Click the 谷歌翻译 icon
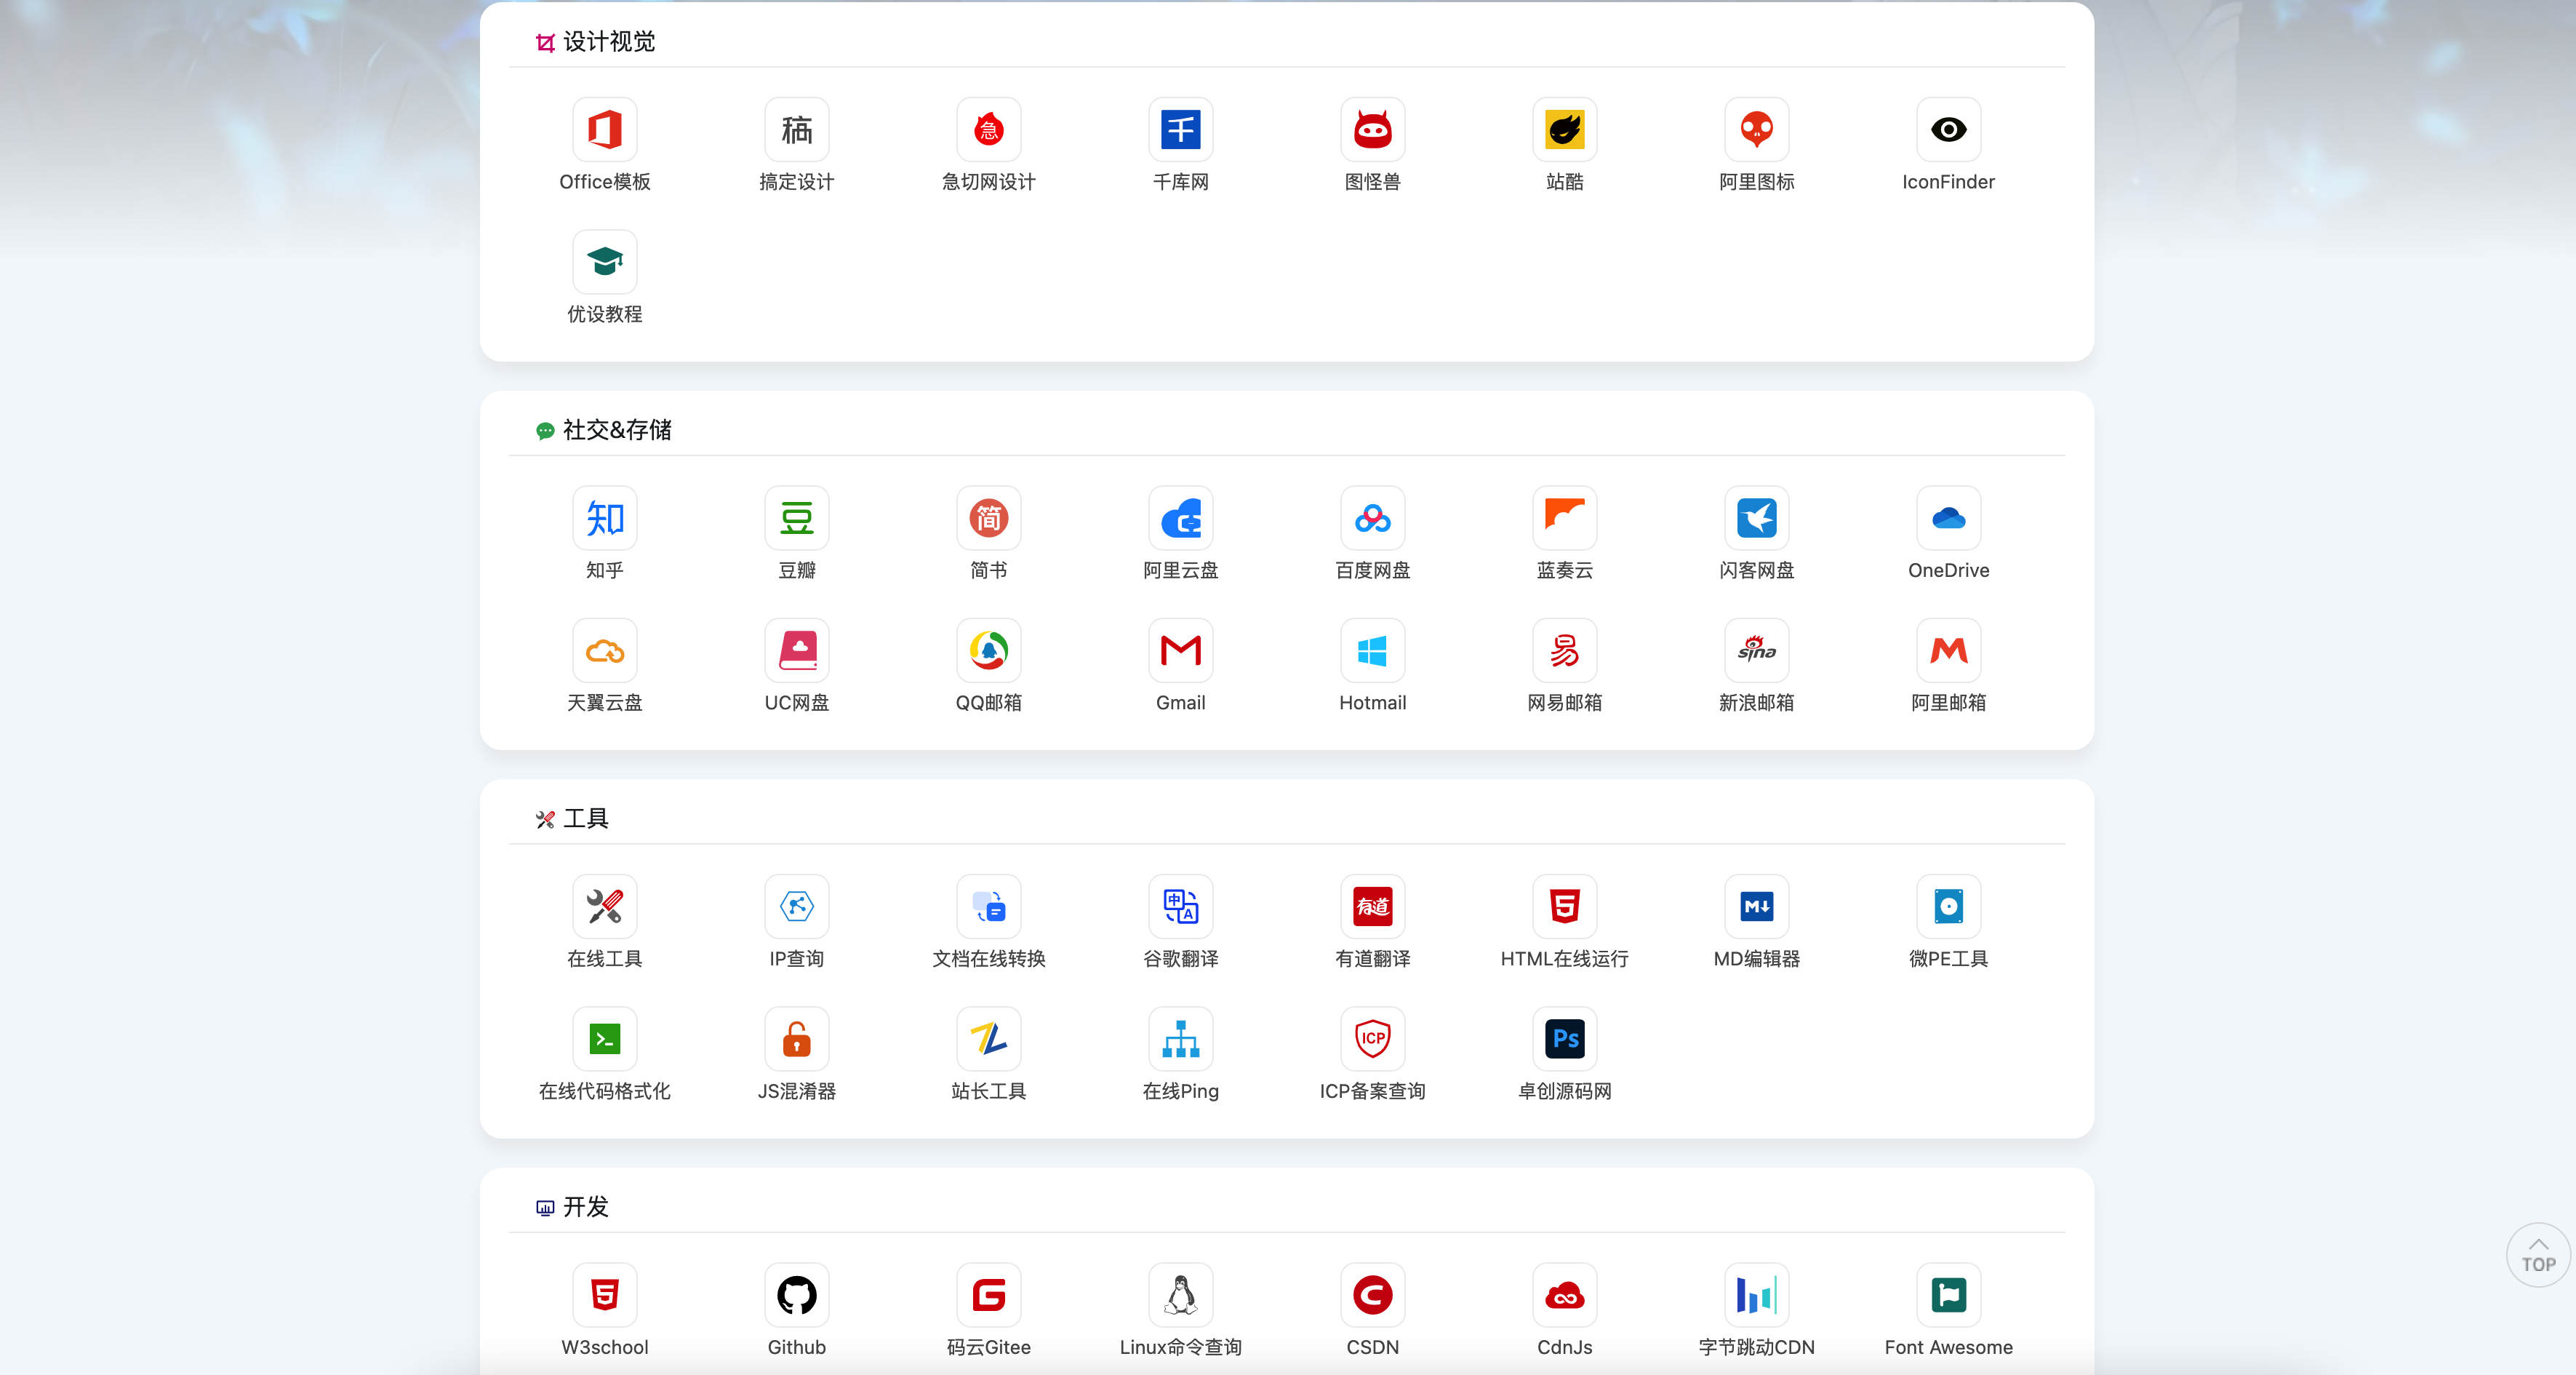The width and height of the screenshot is (2576, 1375). click(1180, 906)
